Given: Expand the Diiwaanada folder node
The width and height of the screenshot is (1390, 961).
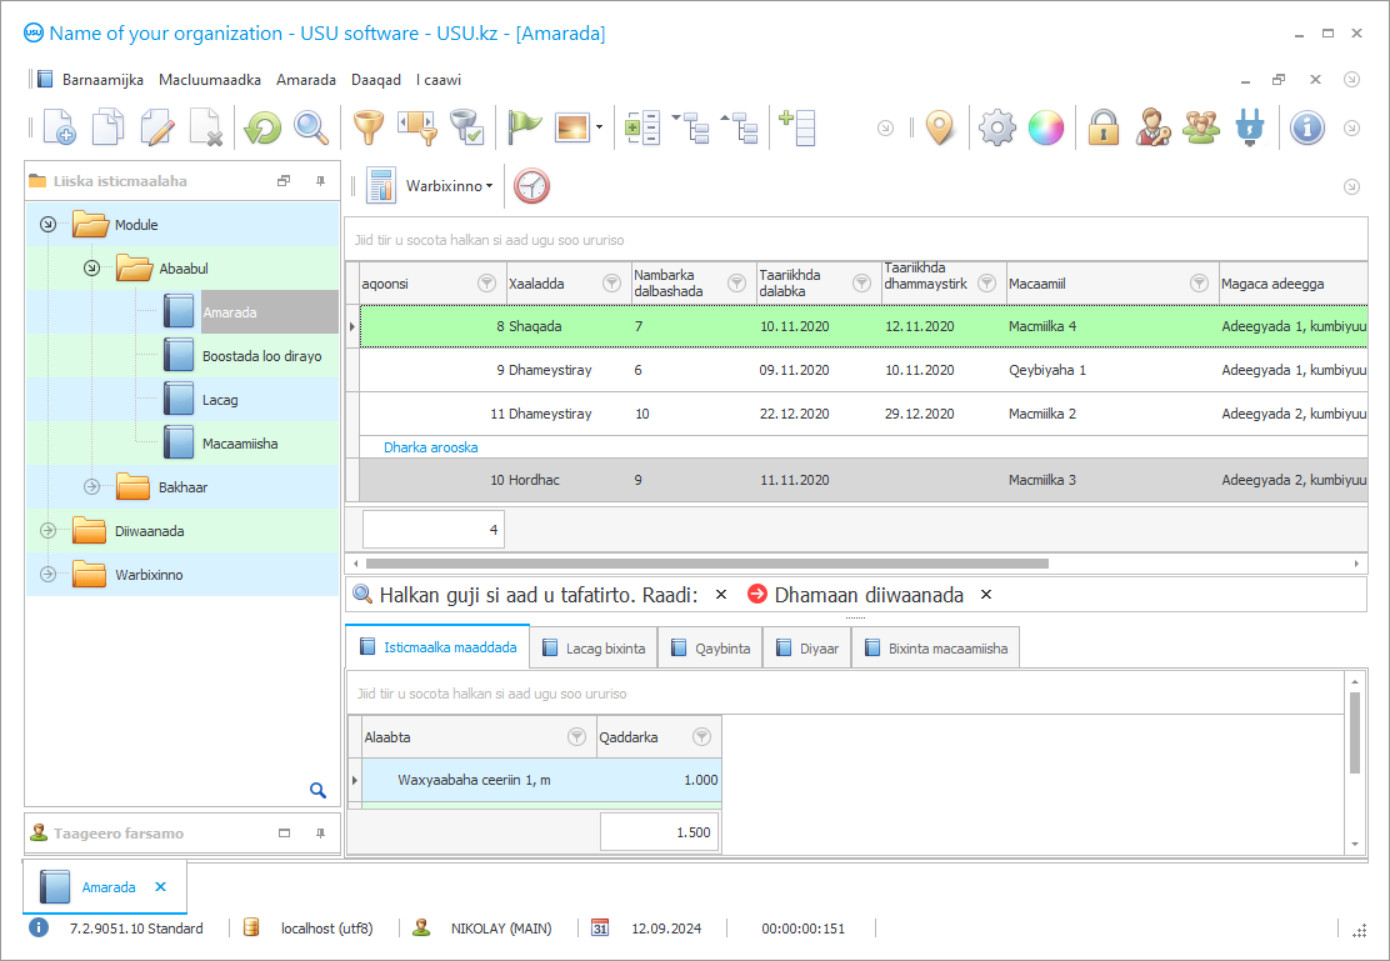Looking at the screenshot, I should [48, 531].
